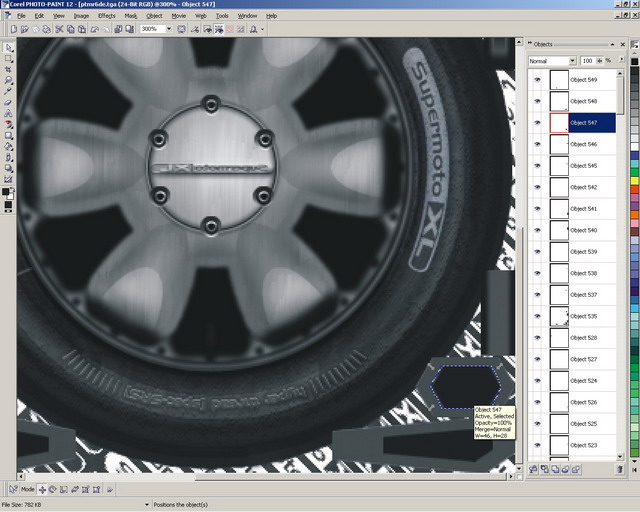
Task: Click Object 527 in Objects docker
Action: tap(583, 359)
